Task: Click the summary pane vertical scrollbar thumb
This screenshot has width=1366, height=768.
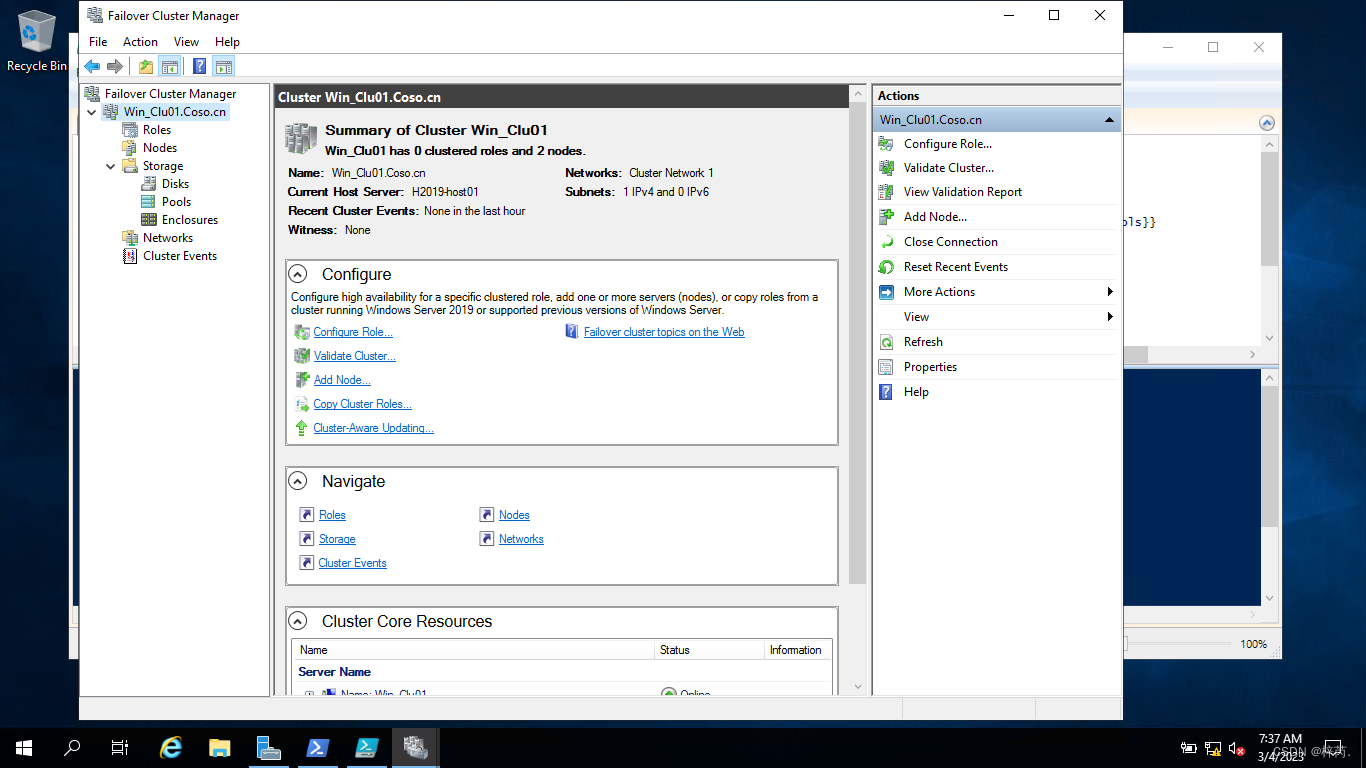Action: click(x=857, y=343)
